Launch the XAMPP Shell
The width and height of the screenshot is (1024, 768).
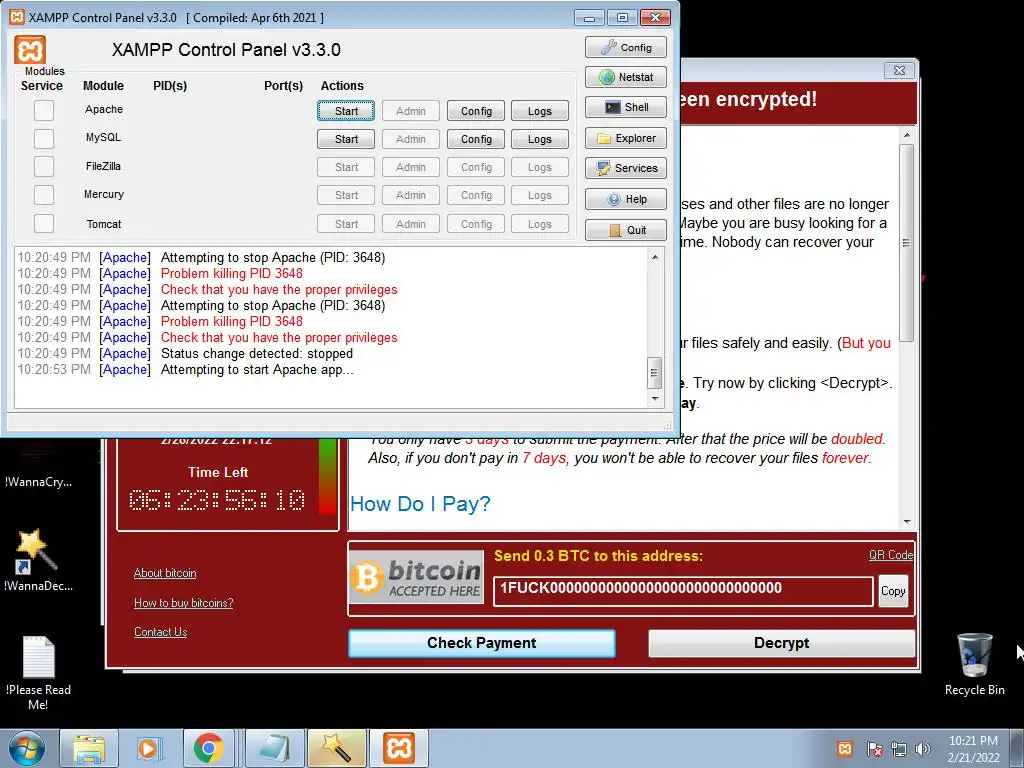click(626, 107)
